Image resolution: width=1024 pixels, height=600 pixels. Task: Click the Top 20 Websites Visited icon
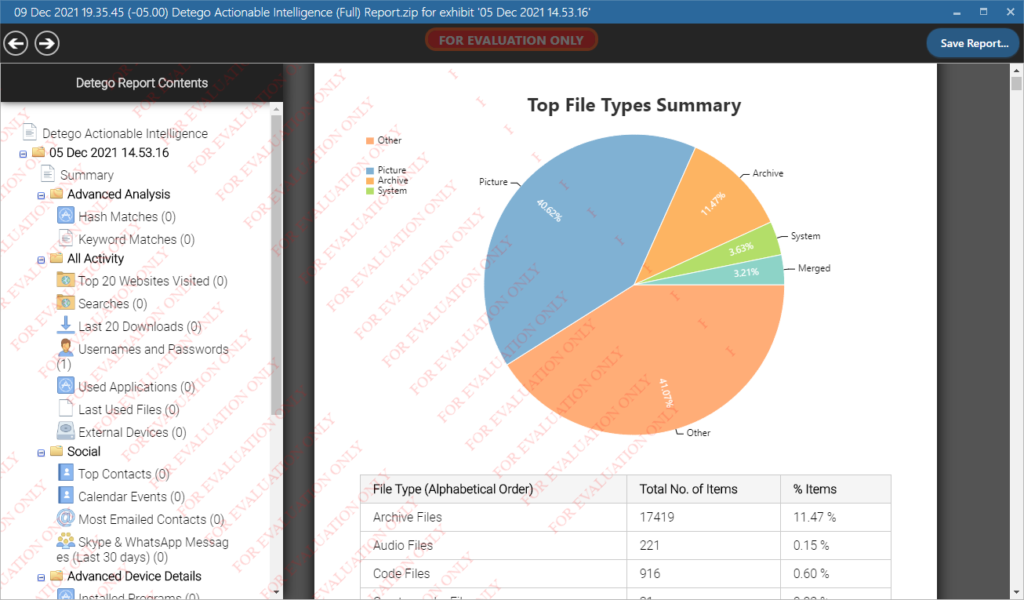65,280
